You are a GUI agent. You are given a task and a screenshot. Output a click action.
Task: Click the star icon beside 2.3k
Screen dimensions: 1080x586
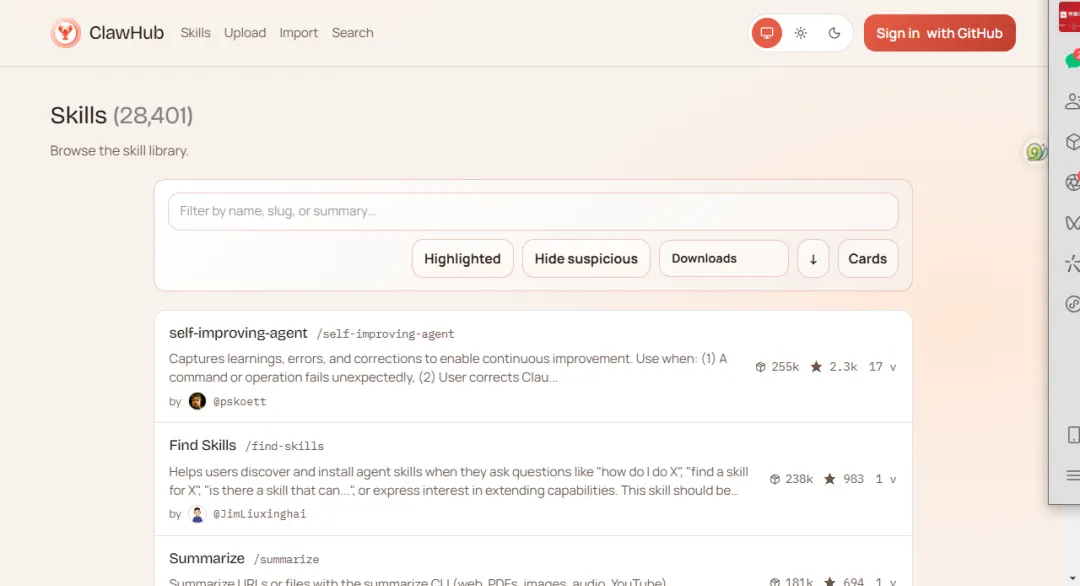point(816,366)
